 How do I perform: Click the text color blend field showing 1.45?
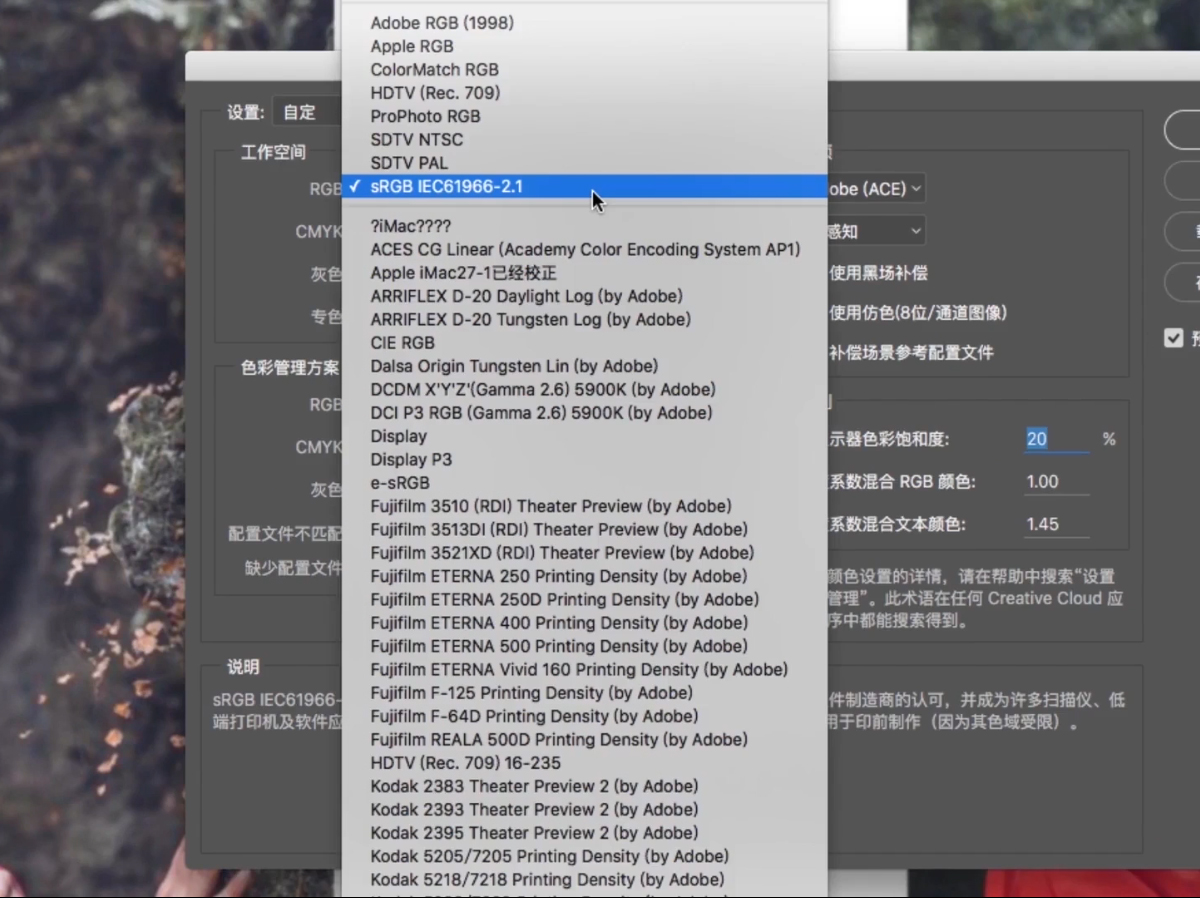tap(1055, 524)
